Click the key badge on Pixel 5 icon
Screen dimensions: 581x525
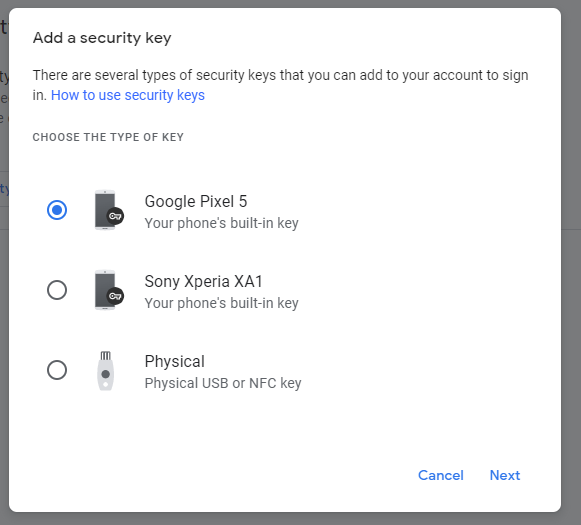coord(115,216)
